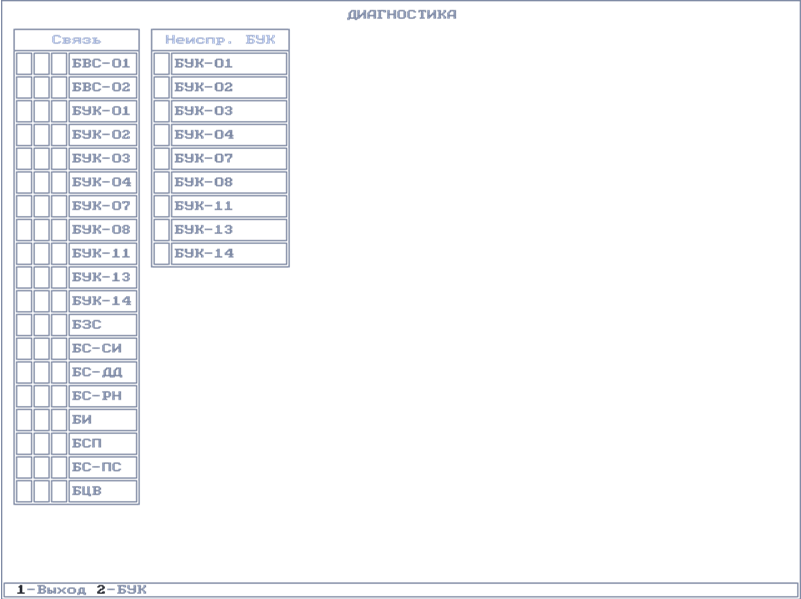Click the middle indicator box in БИ row

click(41, 420)
